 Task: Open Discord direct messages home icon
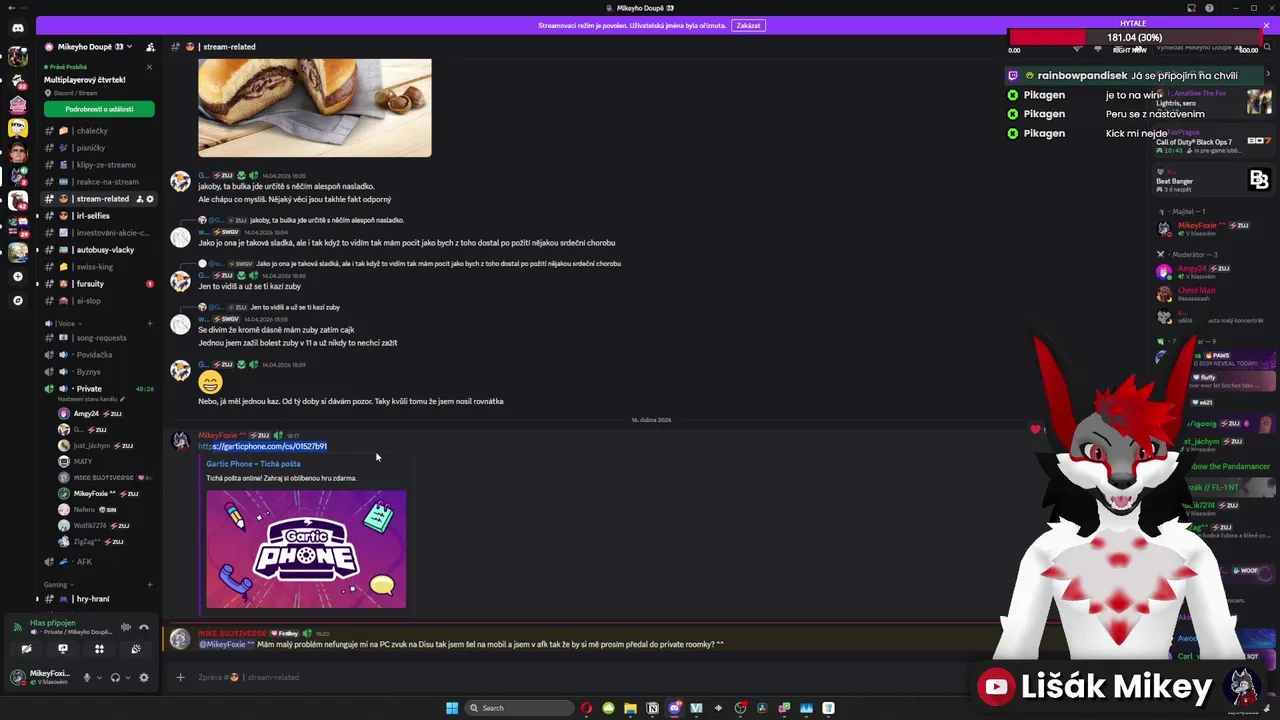pyautogui.click(x=17, y=28)
